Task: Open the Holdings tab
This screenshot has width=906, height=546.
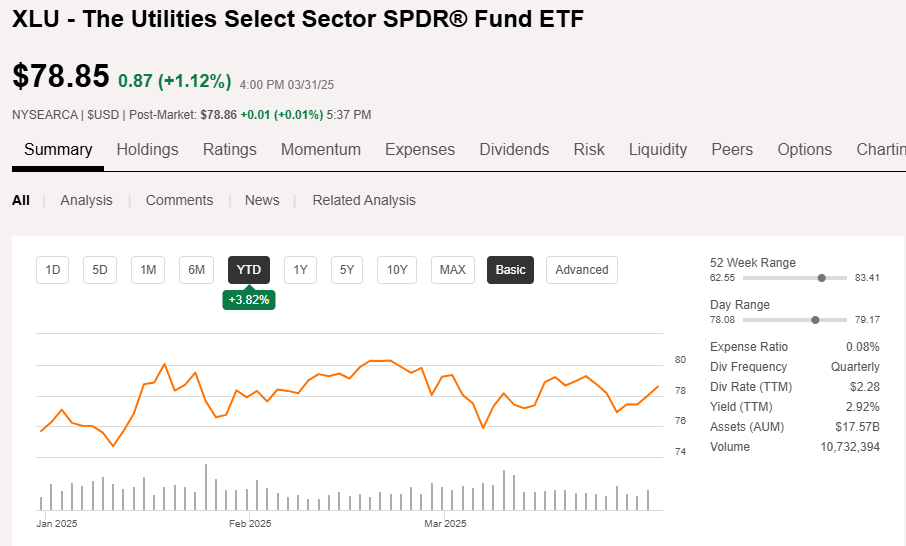Action: tap(147, 150)
